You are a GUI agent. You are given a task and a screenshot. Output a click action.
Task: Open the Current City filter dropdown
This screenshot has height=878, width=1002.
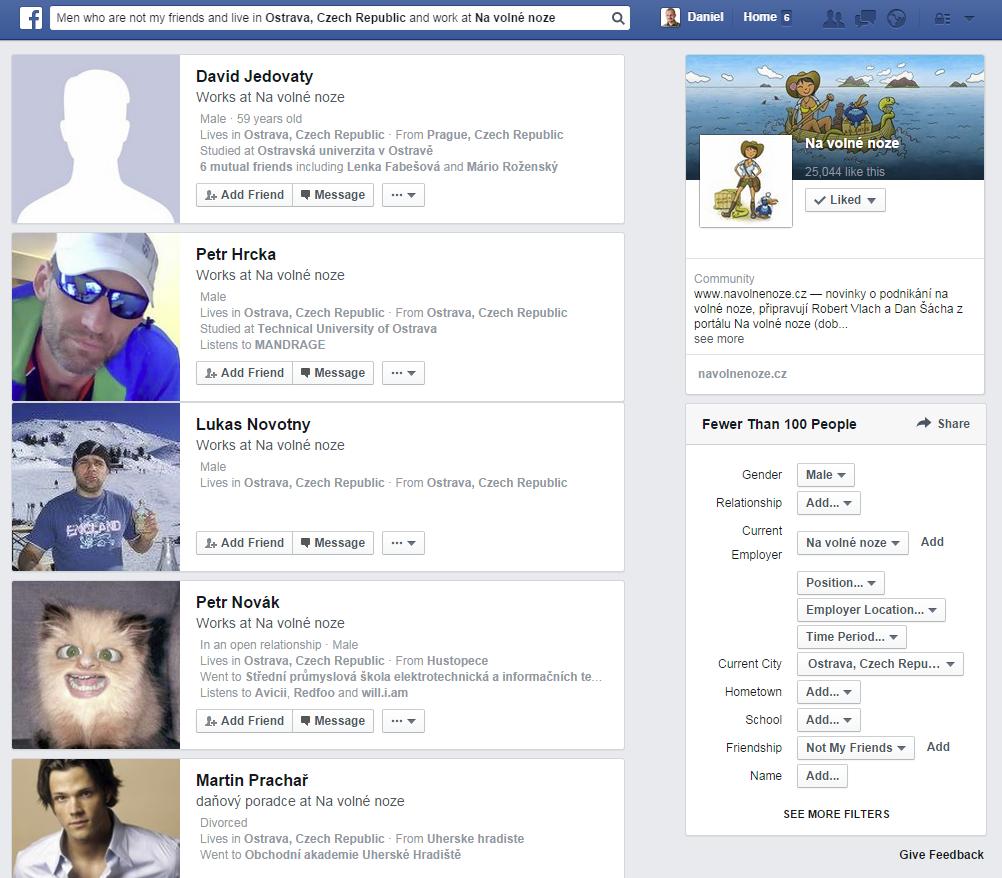(x=880, y=664)
